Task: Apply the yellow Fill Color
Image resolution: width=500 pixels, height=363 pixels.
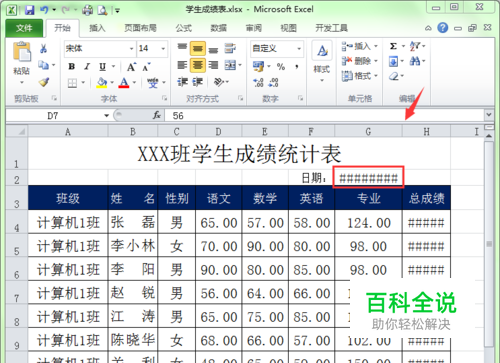Action: (x=102, y=82)
